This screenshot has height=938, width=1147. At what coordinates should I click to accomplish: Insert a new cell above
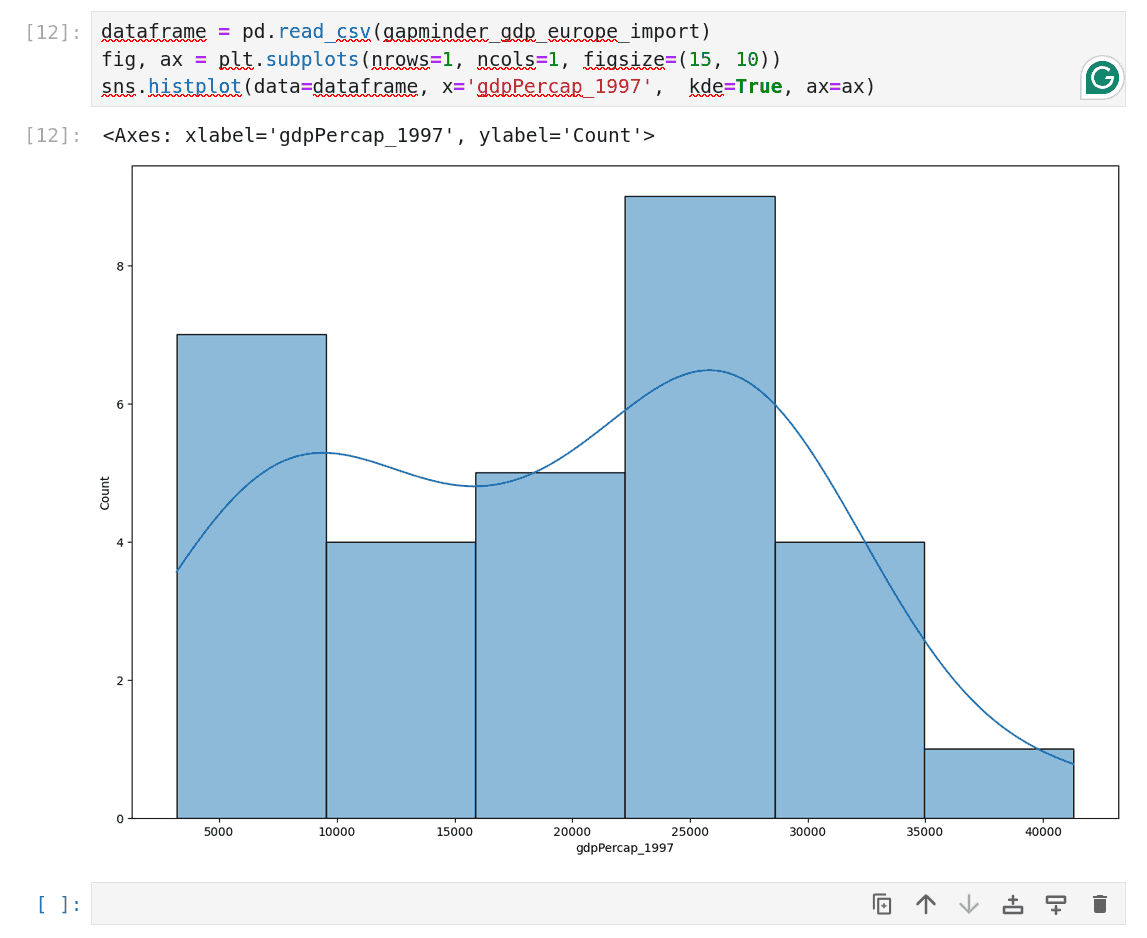1012,903
